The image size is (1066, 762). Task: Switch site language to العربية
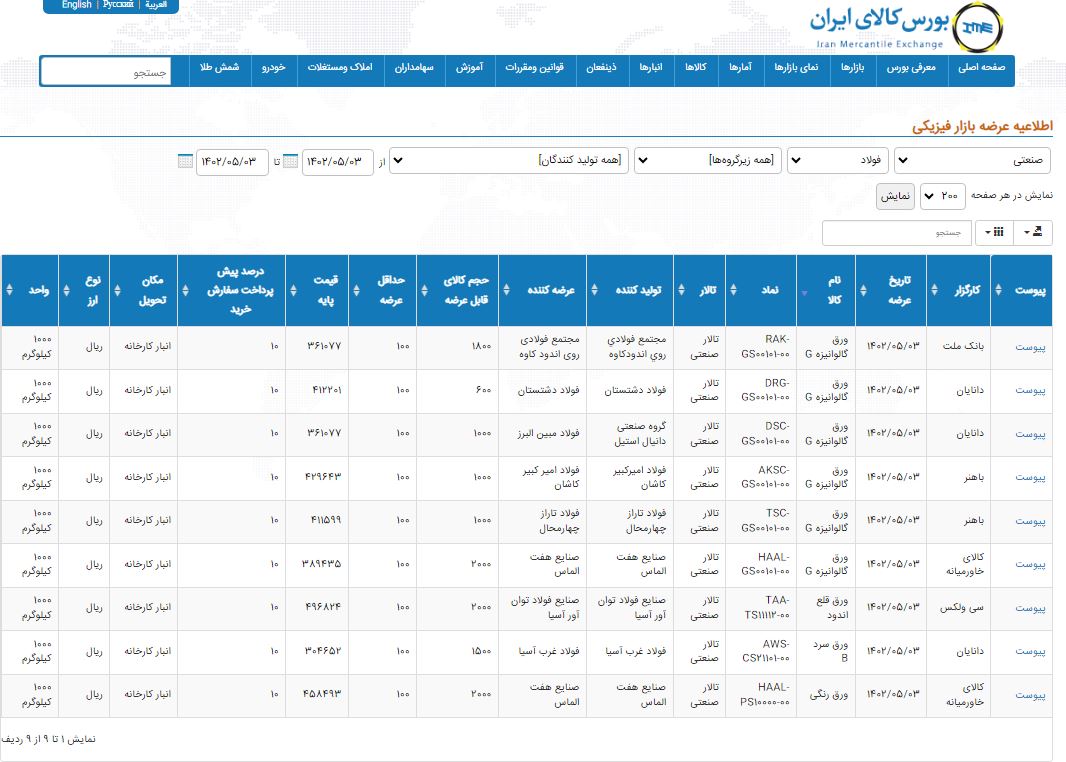[x=156, y=5]
